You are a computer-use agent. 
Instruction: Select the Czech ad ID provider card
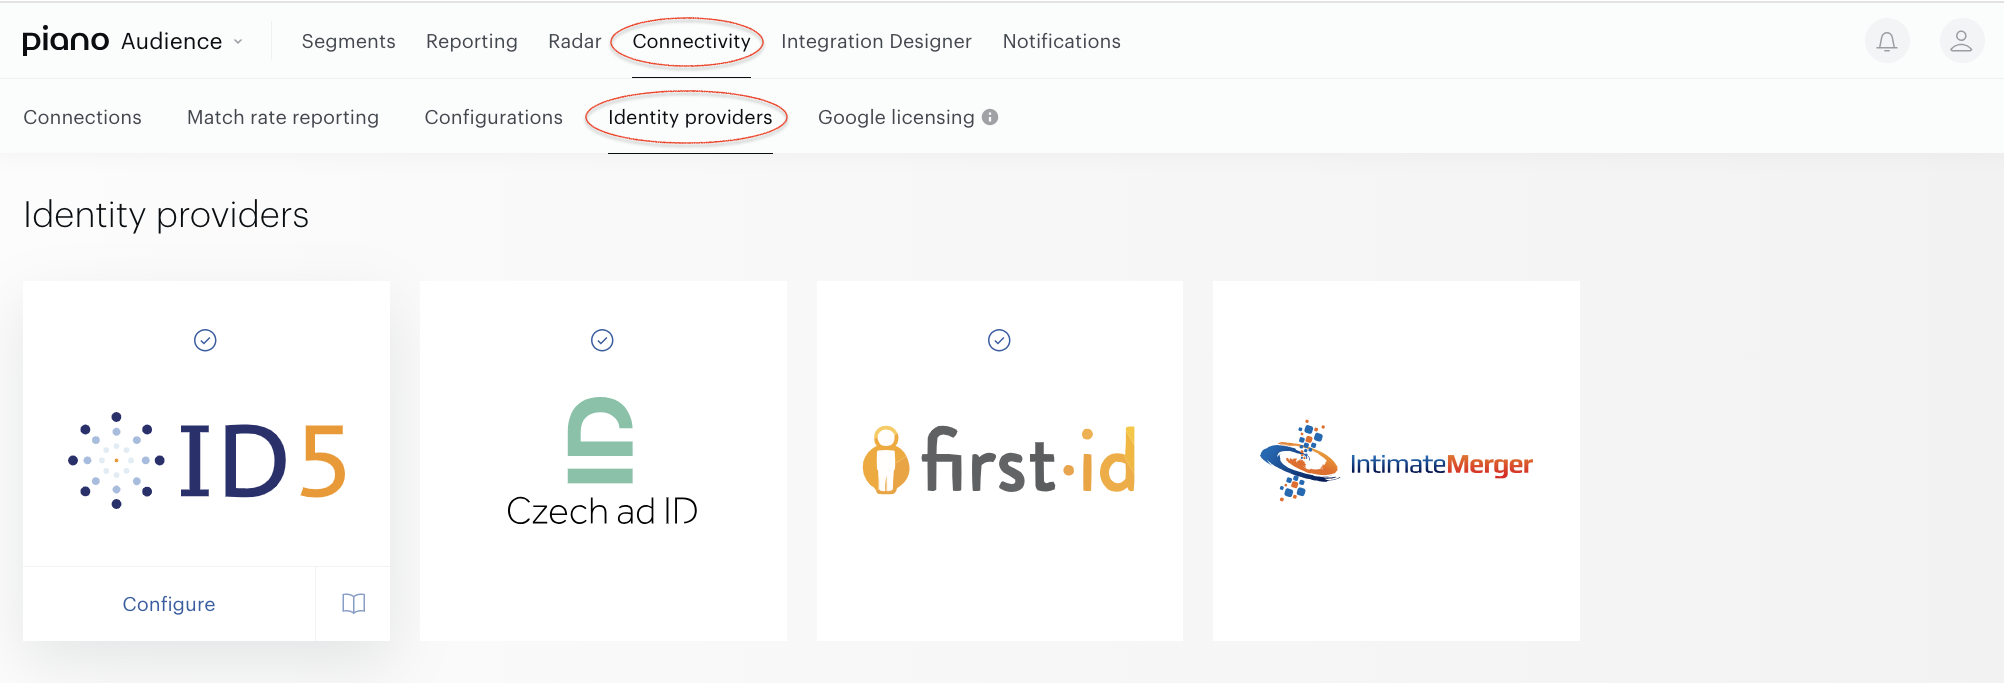[x=603, y=461]
